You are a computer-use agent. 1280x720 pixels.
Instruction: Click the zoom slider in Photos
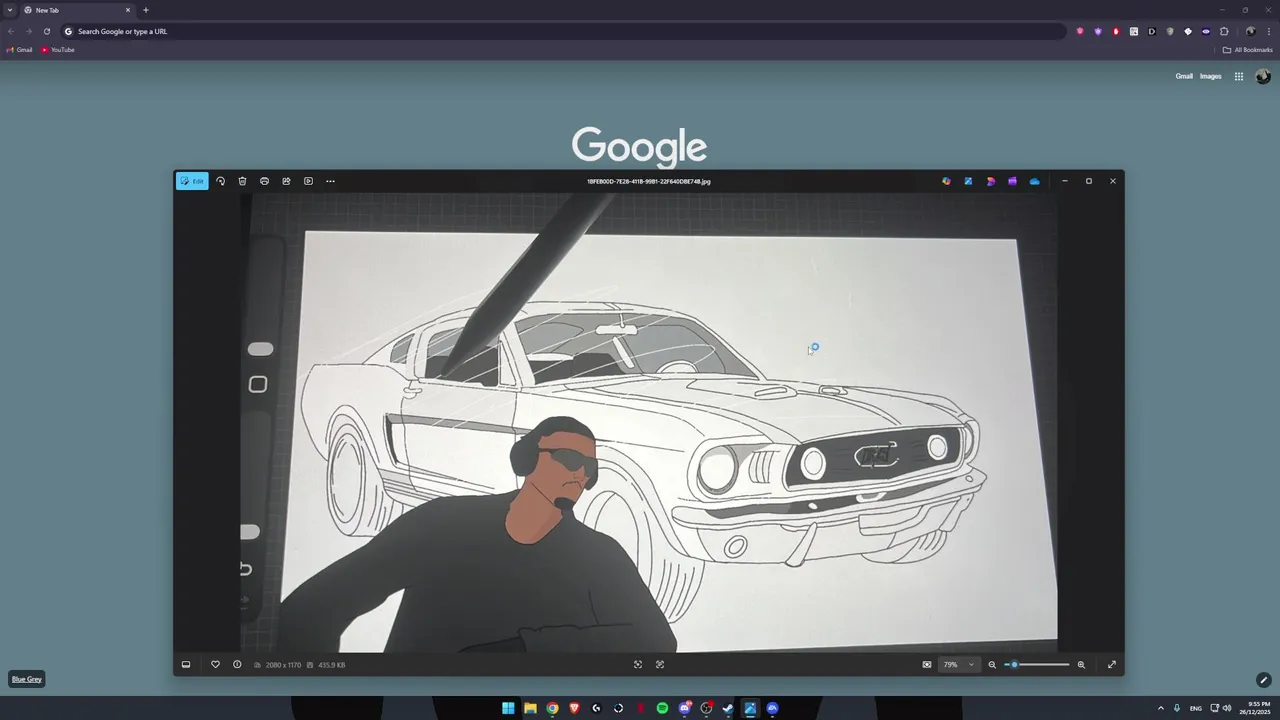point(1037,664)
